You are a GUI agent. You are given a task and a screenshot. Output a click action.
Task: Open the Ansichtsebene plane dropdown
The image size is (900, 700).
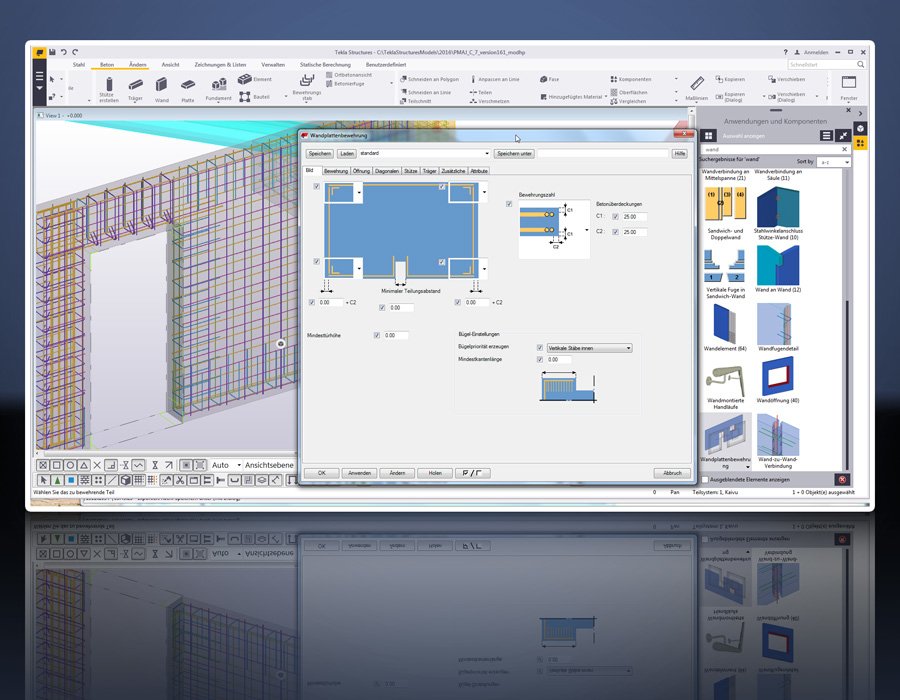[269, 465]
